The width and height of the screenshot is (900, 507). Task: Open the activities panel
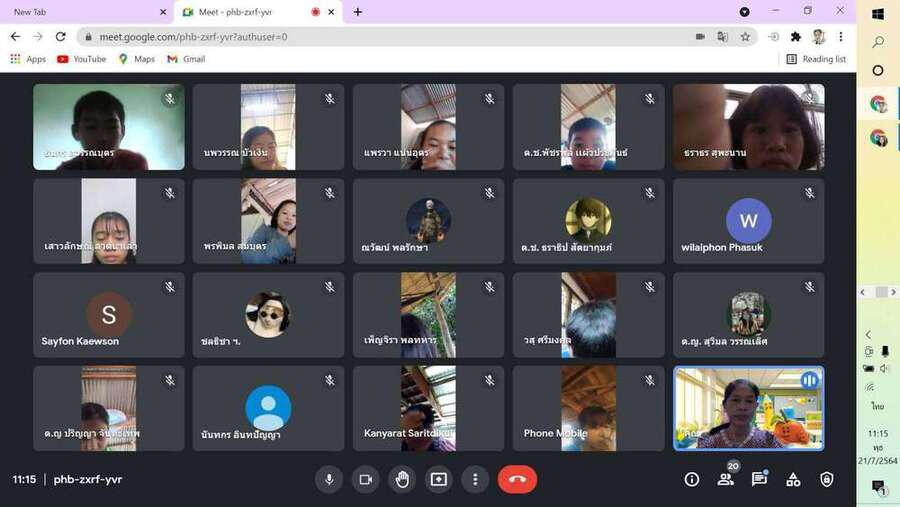click(793, 479)
